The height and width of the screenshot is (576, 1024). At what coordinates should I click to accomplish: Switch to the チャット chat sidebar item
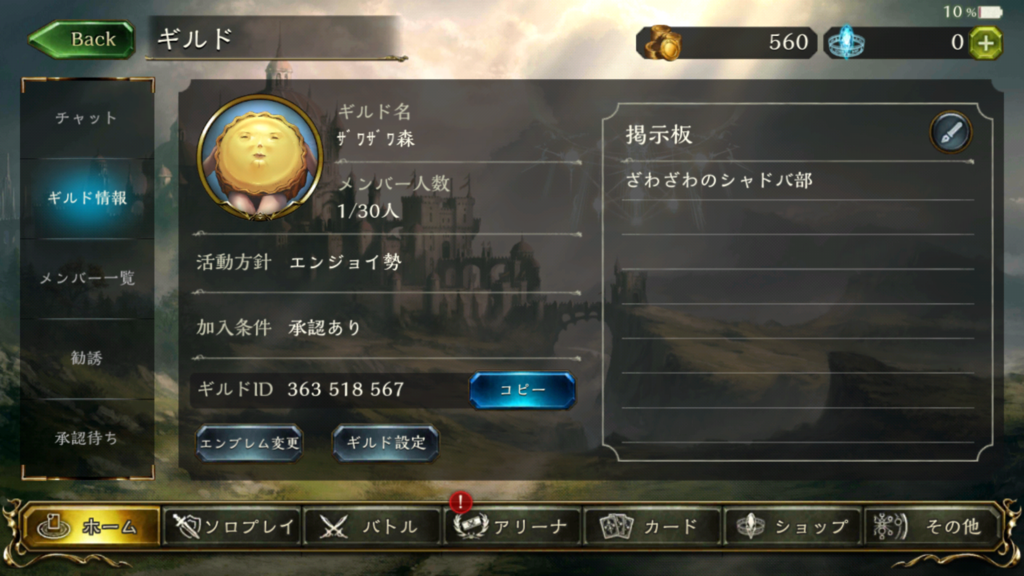point(88,118)
